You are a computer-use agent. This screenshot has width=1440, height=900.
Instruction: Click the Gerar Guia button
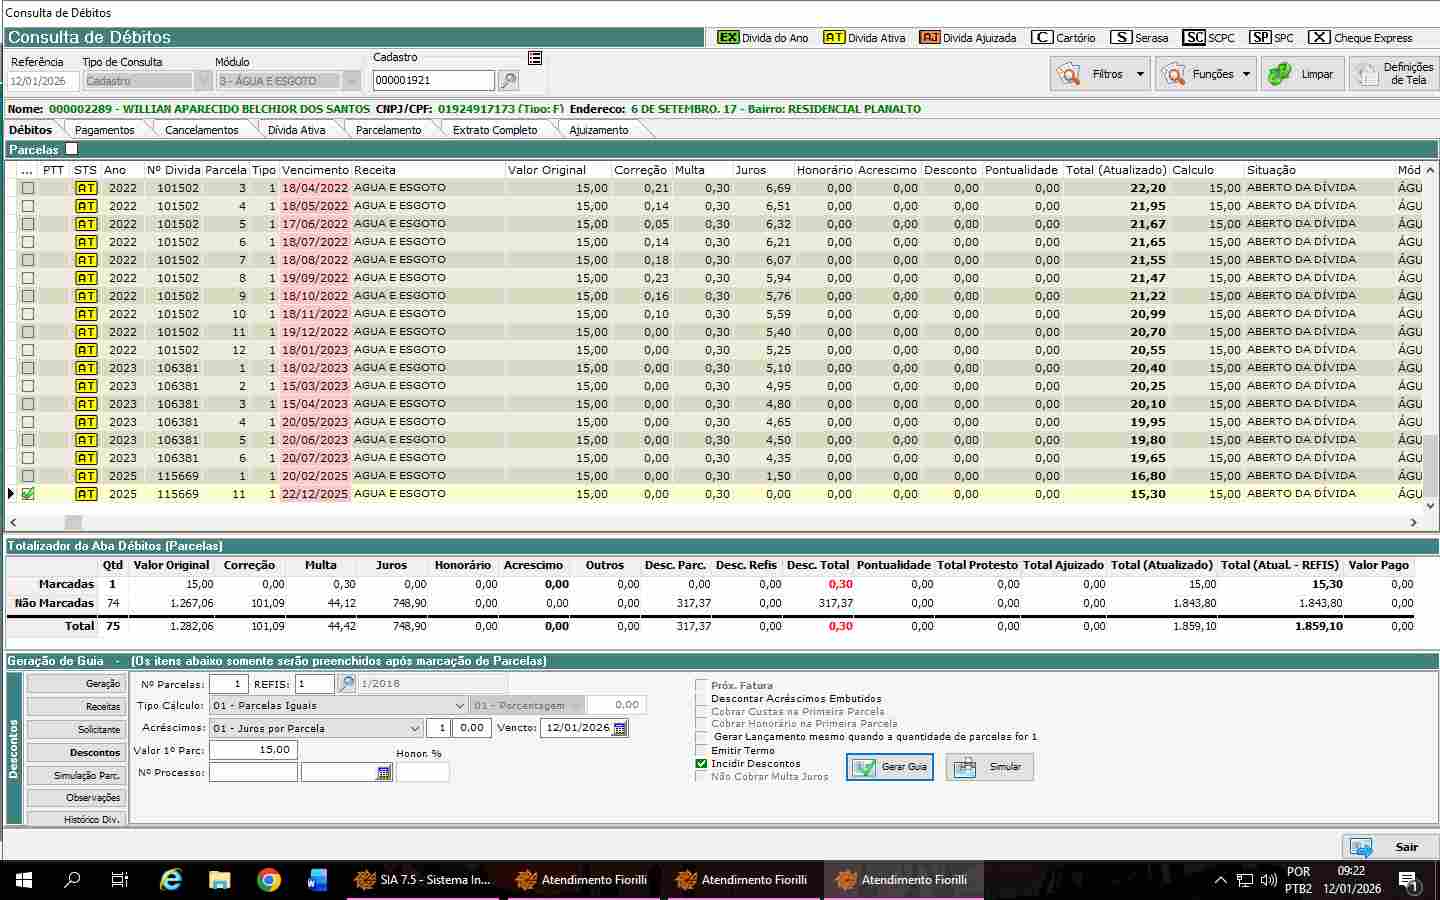(890, 767)
